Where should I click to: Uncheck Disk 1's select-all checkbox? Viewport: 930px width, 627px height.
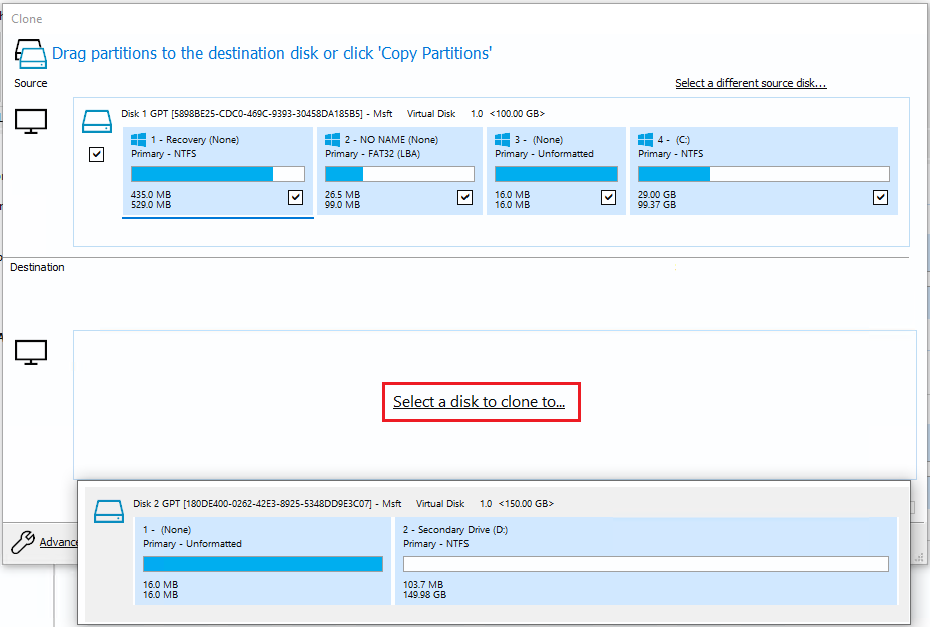(x=97, y=154)
